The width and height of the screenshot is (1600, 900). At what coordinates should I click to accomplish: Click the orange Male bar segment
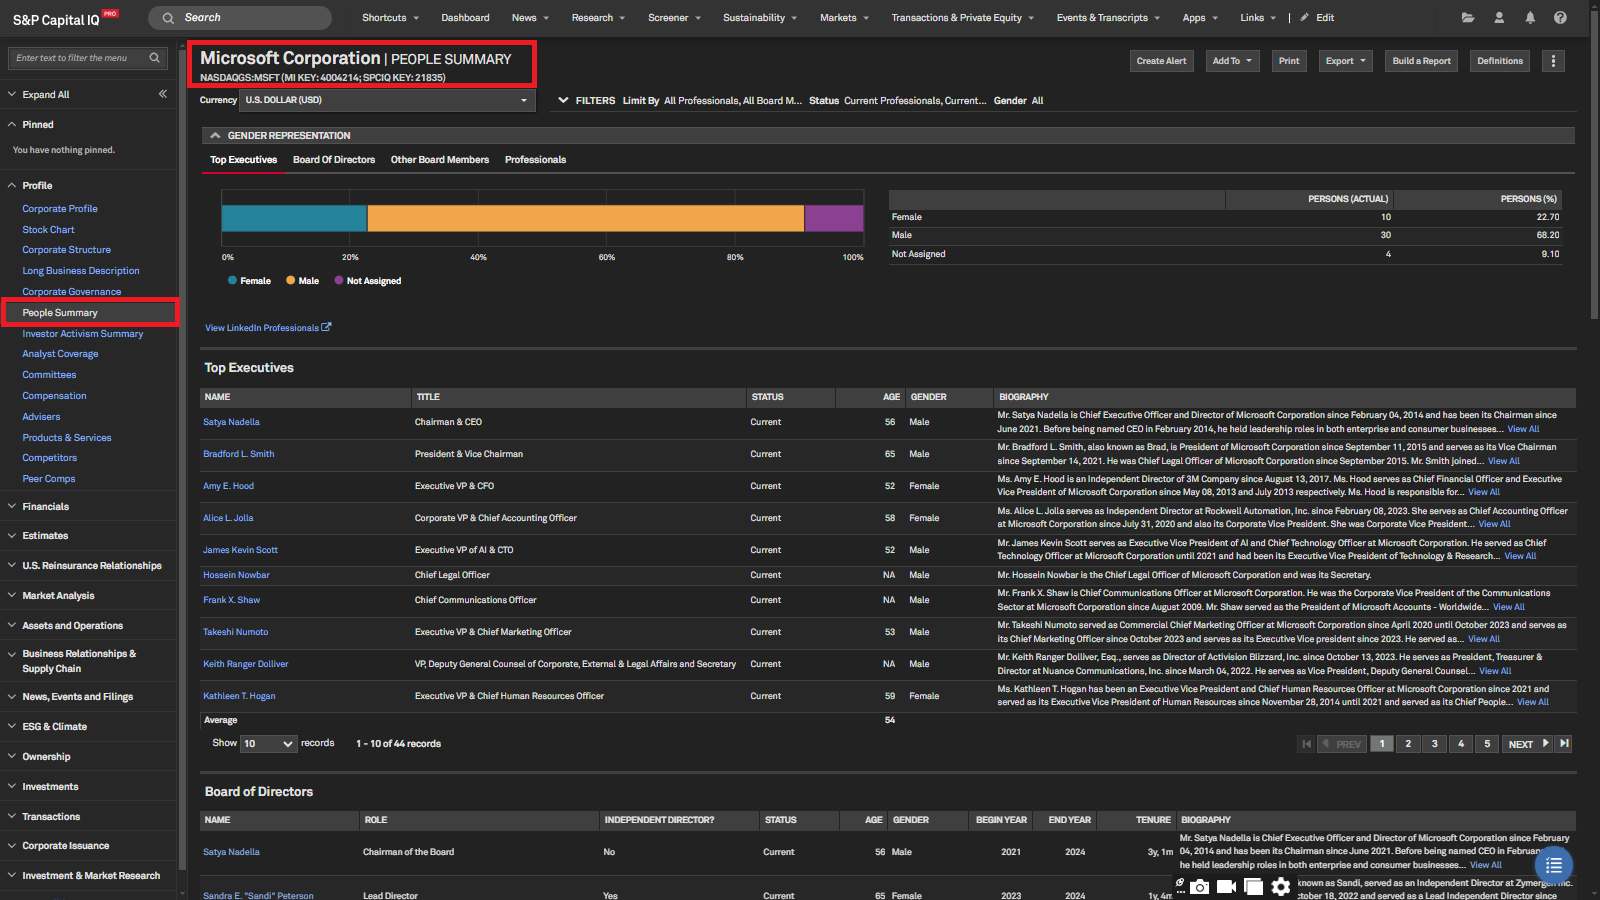click(x=585, y=219)
